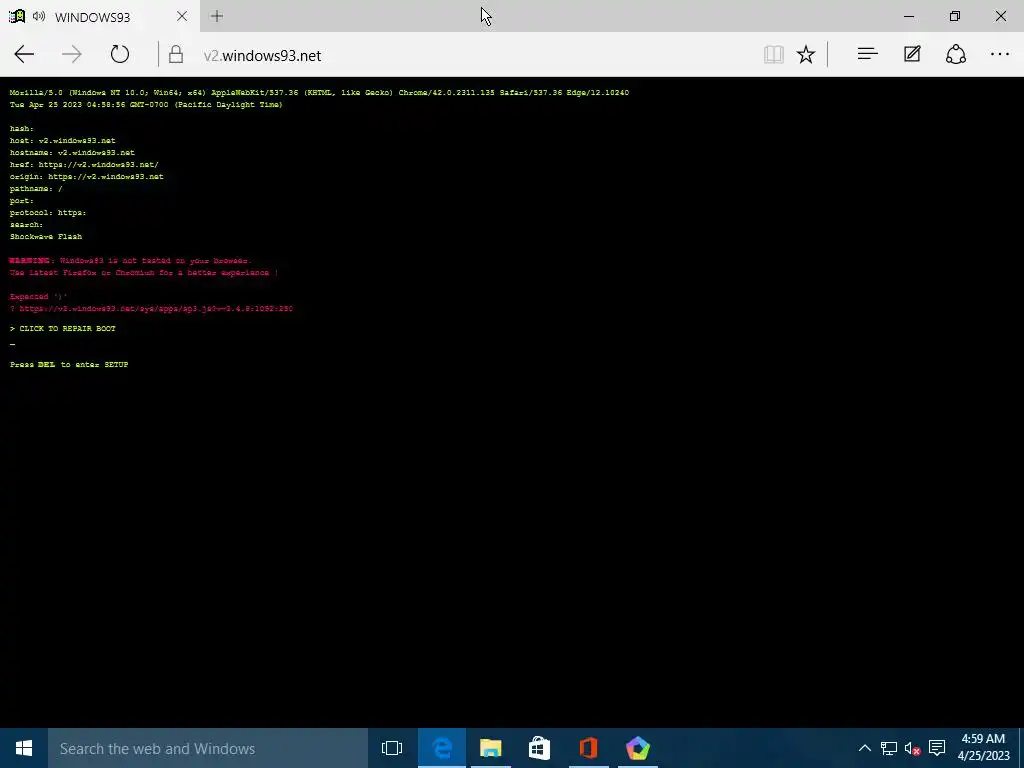Screen dimensions: 1024x768
Task: Open a new tab with plus button
Action: tap(217, 16)
